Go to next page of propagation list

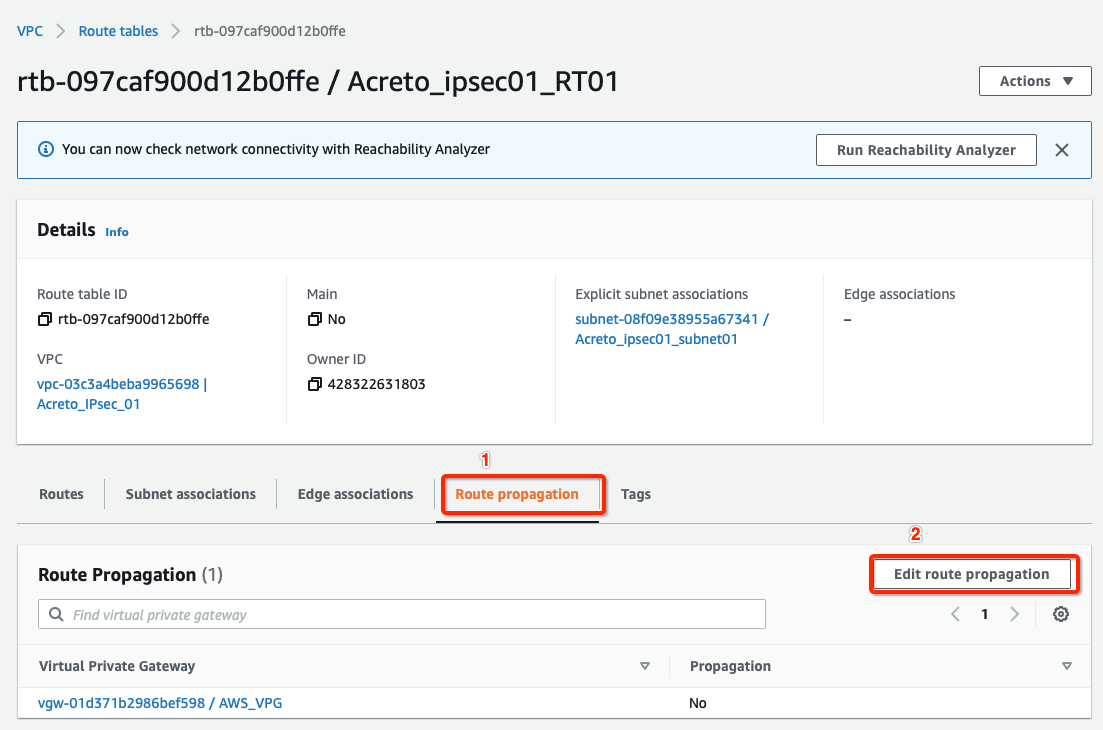click(1014, 614)
